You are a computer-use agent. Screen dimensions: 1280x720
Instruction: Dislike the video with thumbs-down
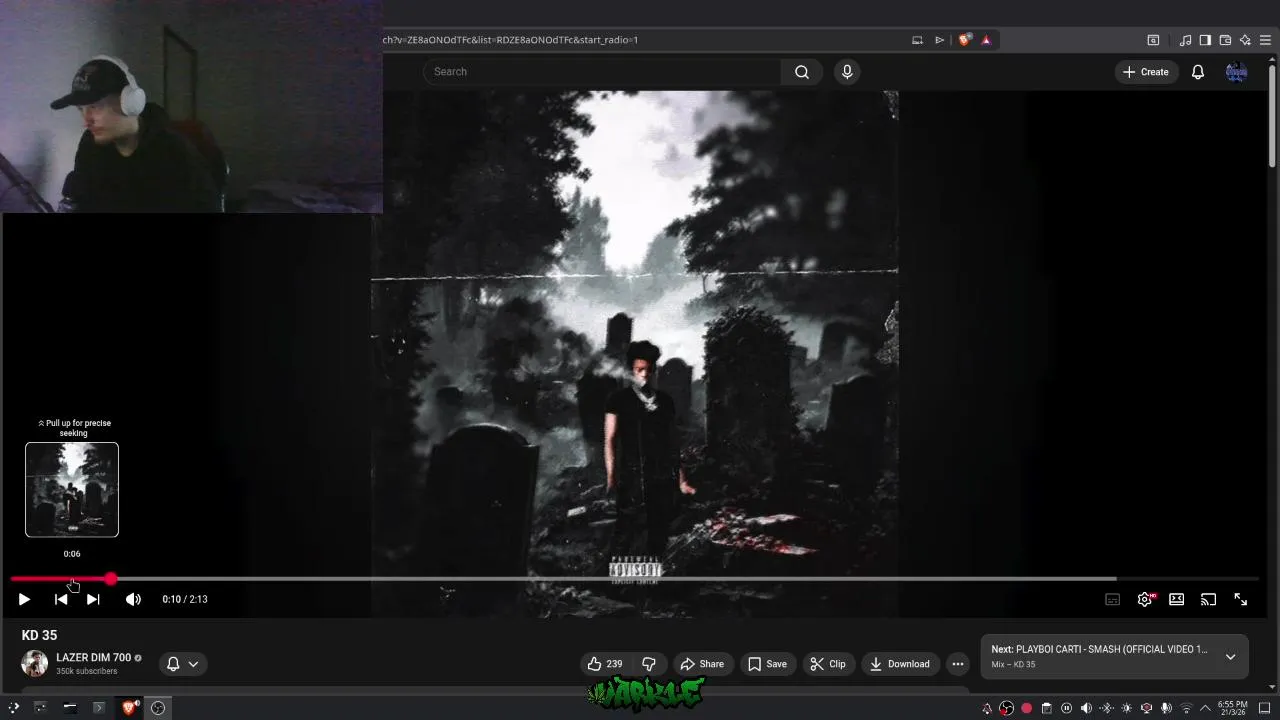(x=649, y=664)
